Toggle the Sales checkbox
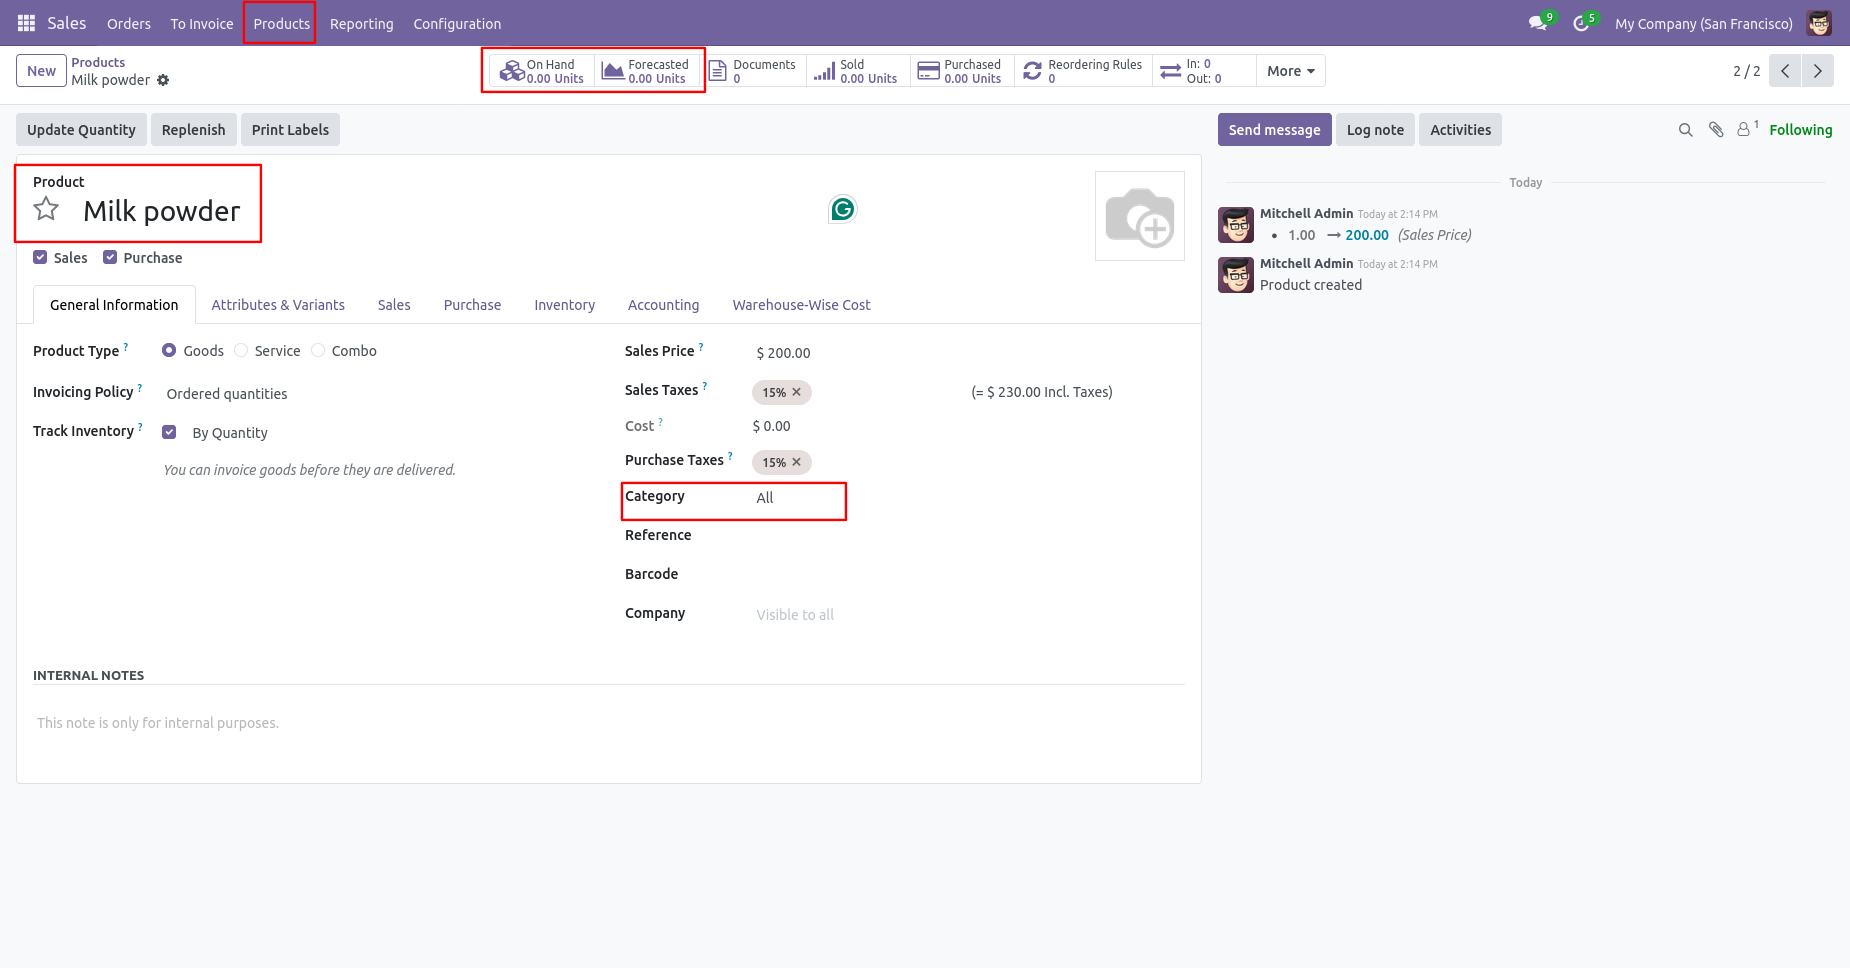Screen dimensions: 1850x968 click(40, 257)
